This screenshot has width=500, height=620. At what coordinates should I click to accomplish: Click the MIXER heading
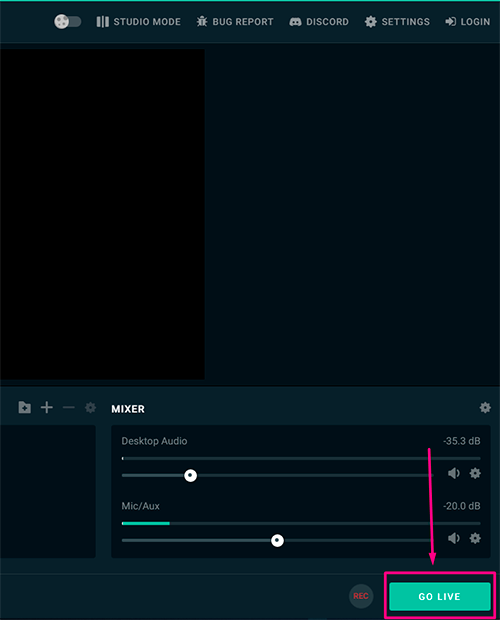click(x=128, y=409)
